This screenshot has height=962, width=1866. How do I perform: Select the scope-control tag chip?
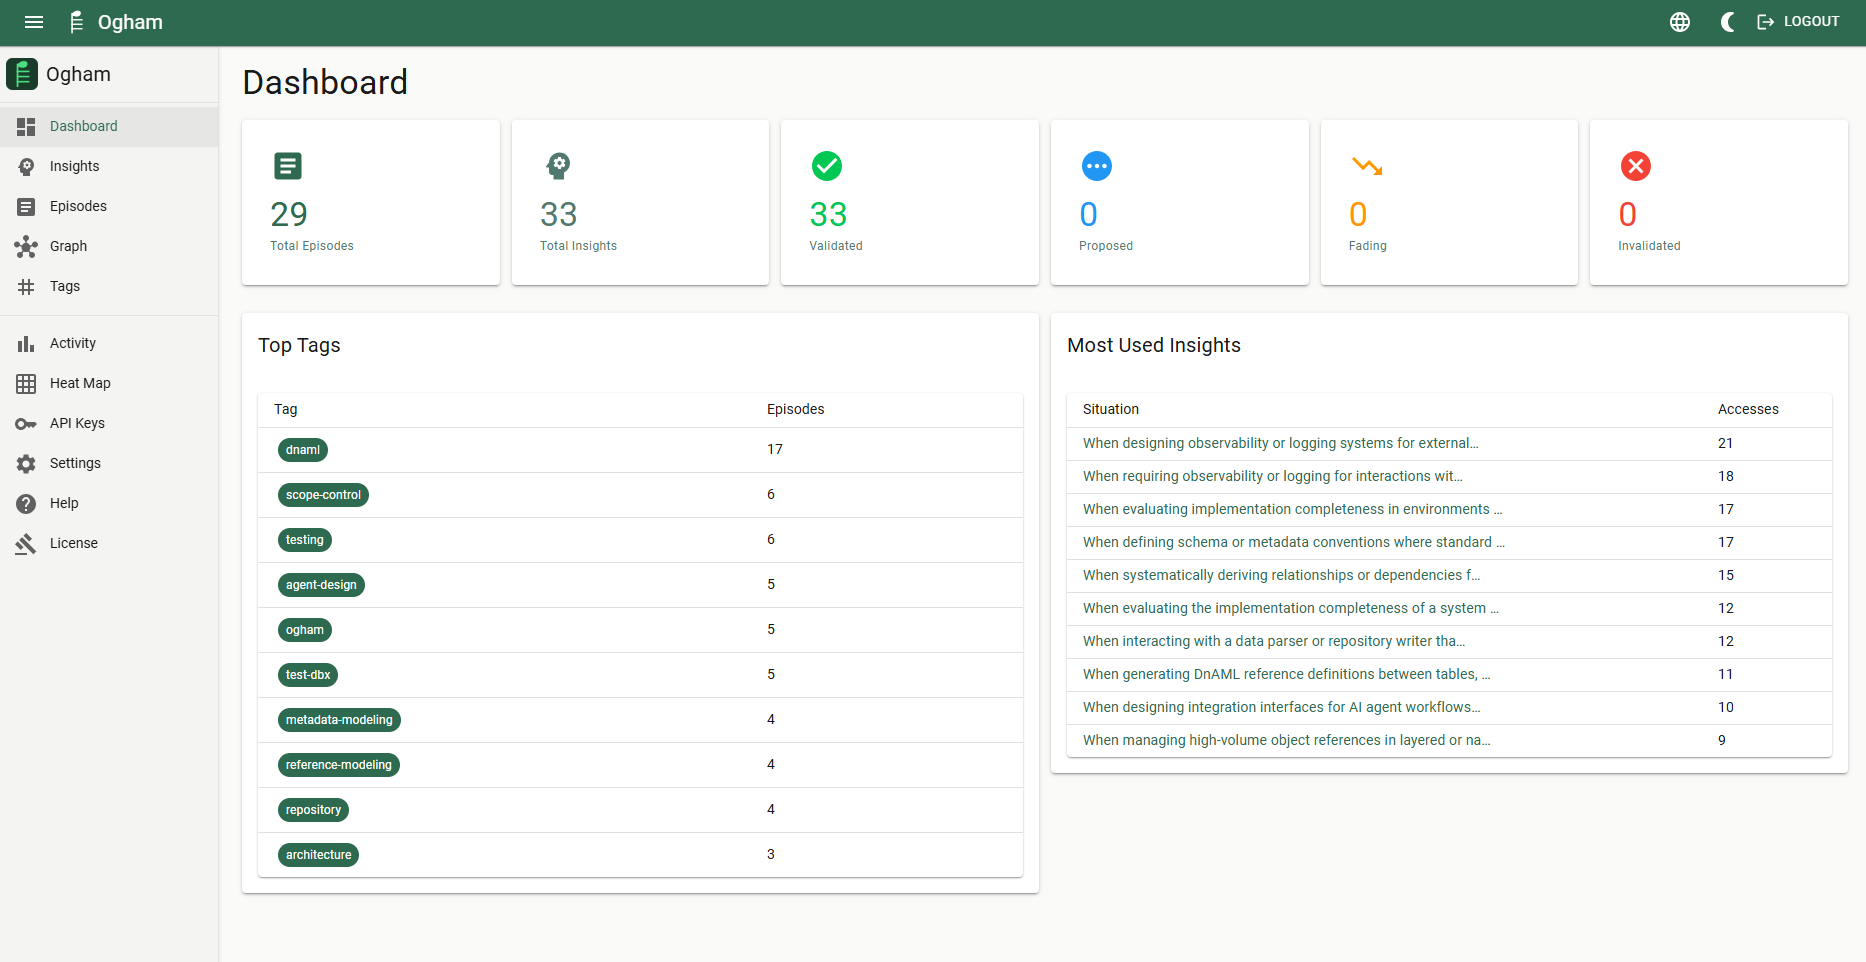(x=323, y=495)
